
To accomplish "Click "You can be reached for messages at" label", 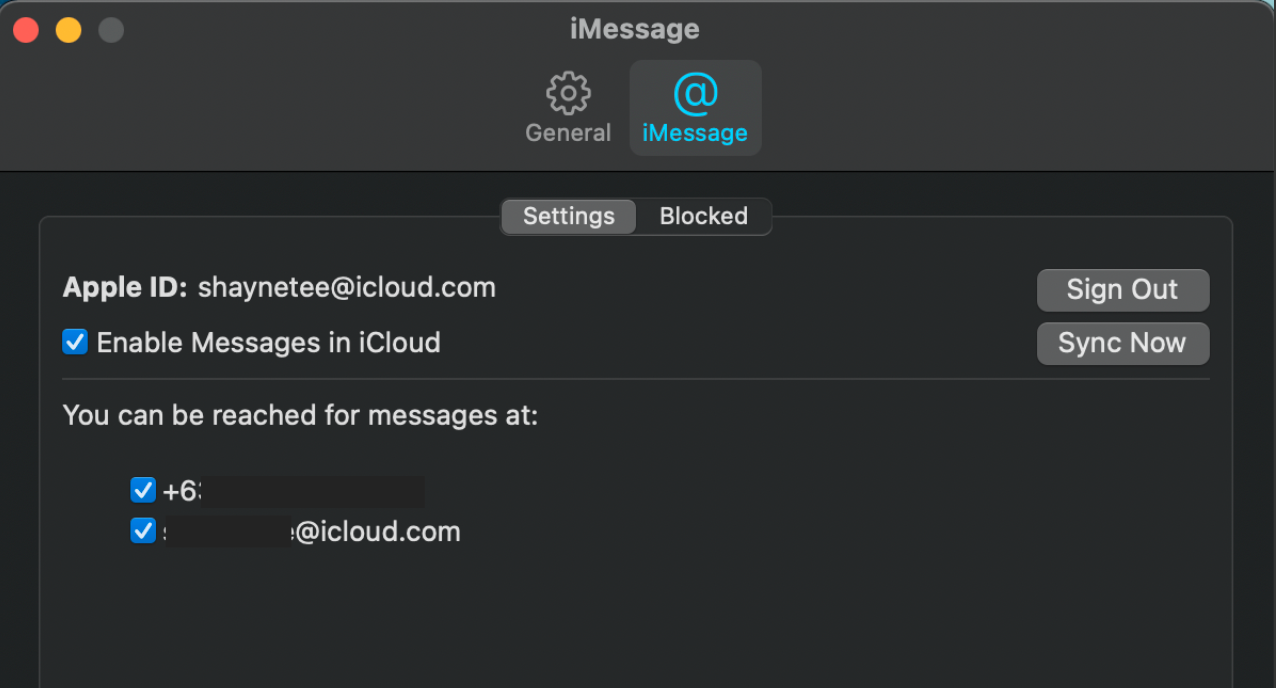I will (x=300, y=415).
